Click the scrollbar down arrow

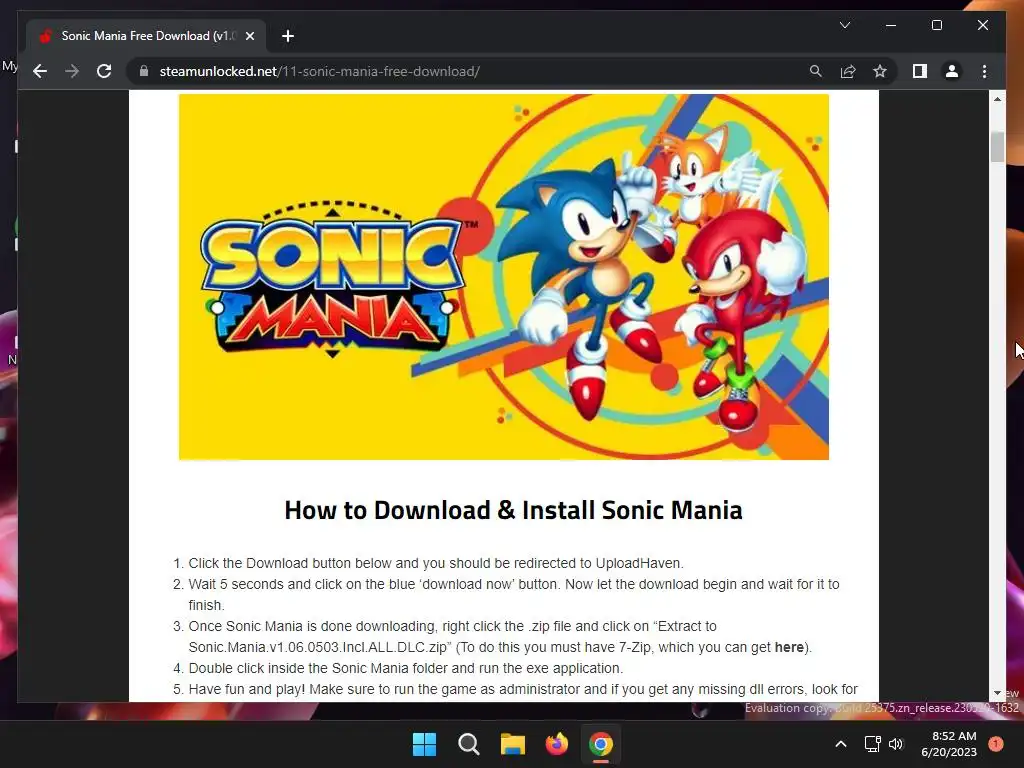coord(997,693)
